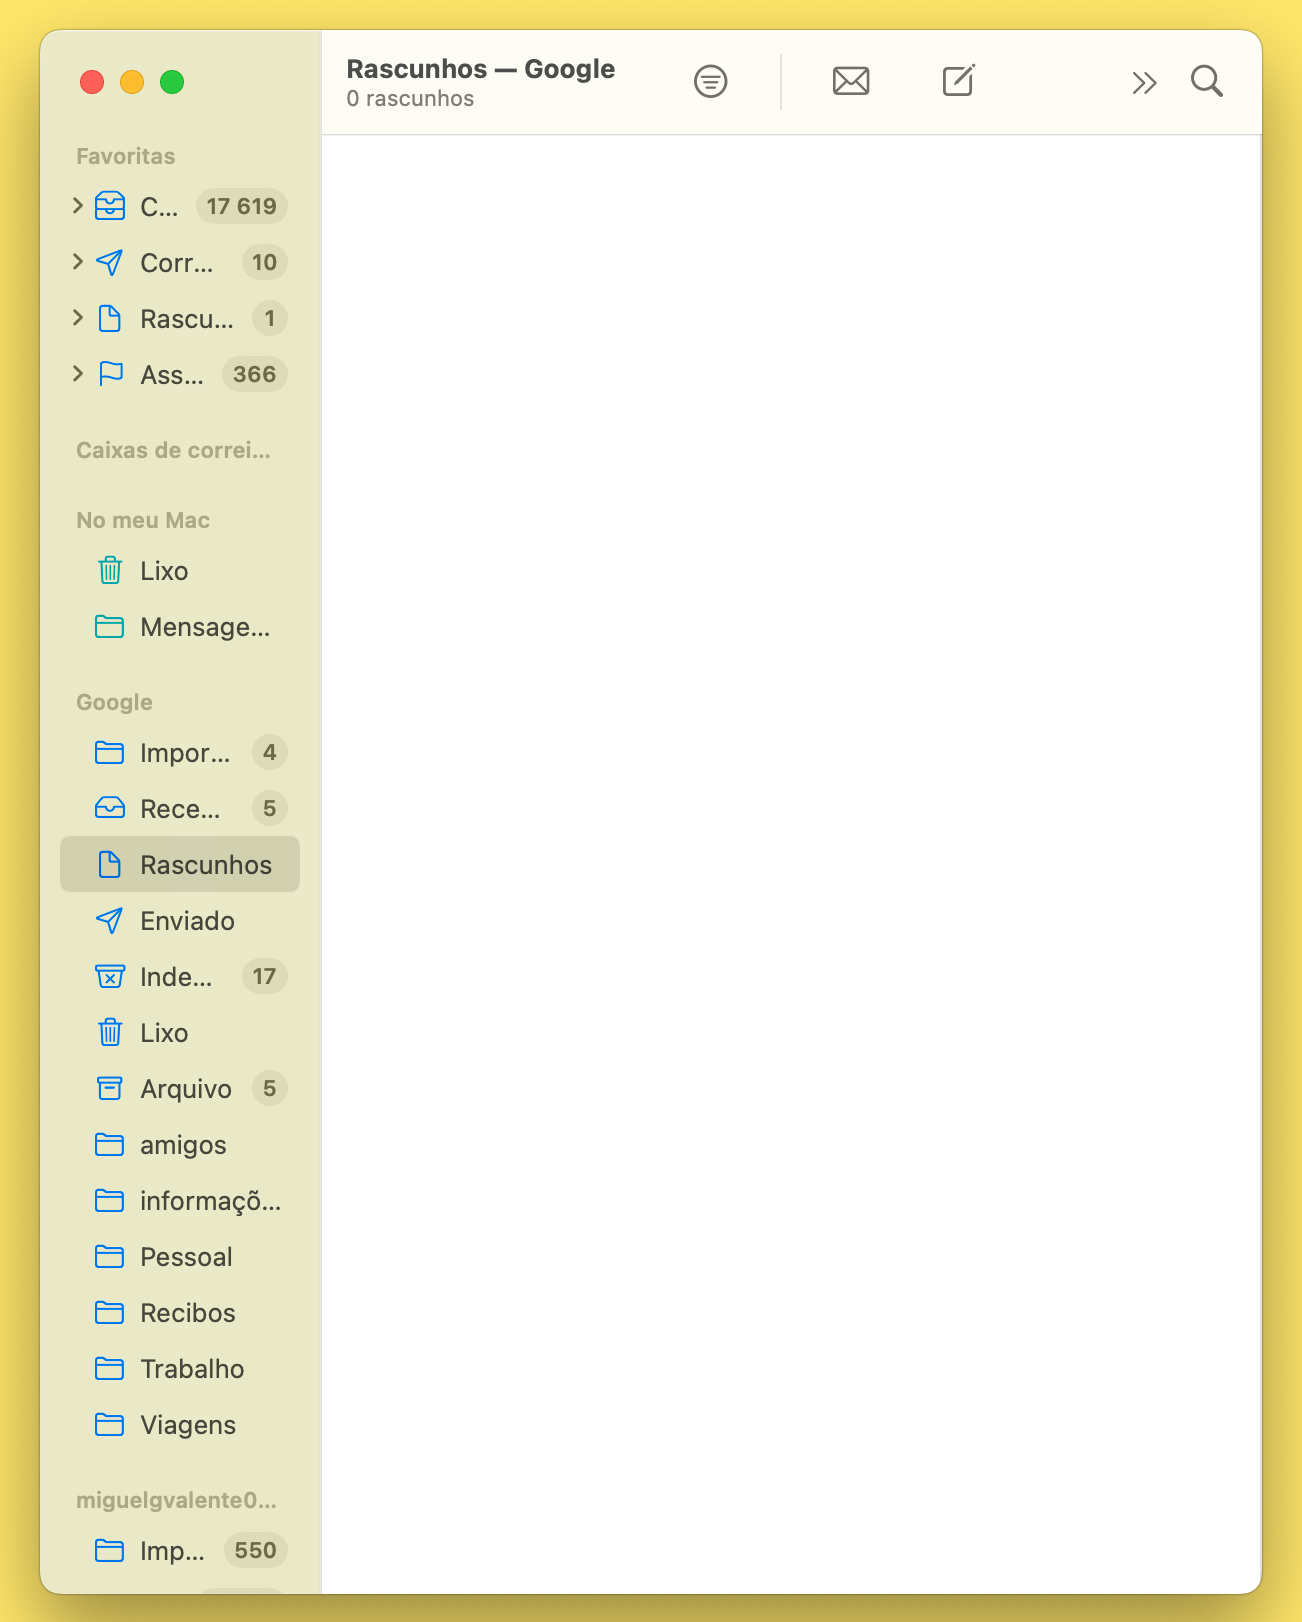Open the informaçõ... folder
Screen dimensions: 1302x1622
point(180,1201)
